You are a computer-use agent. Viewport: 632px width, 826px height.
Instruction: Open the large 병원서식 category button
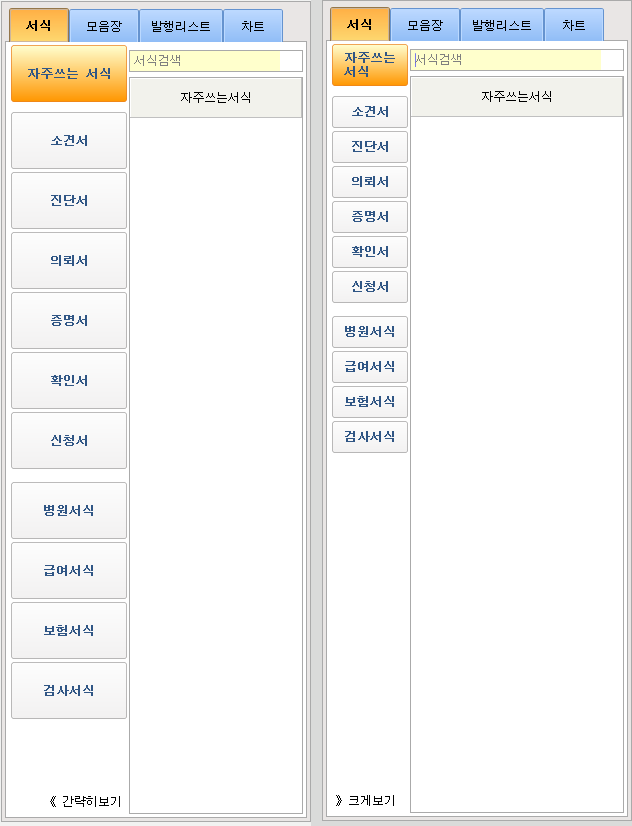[x=69, y=511]
